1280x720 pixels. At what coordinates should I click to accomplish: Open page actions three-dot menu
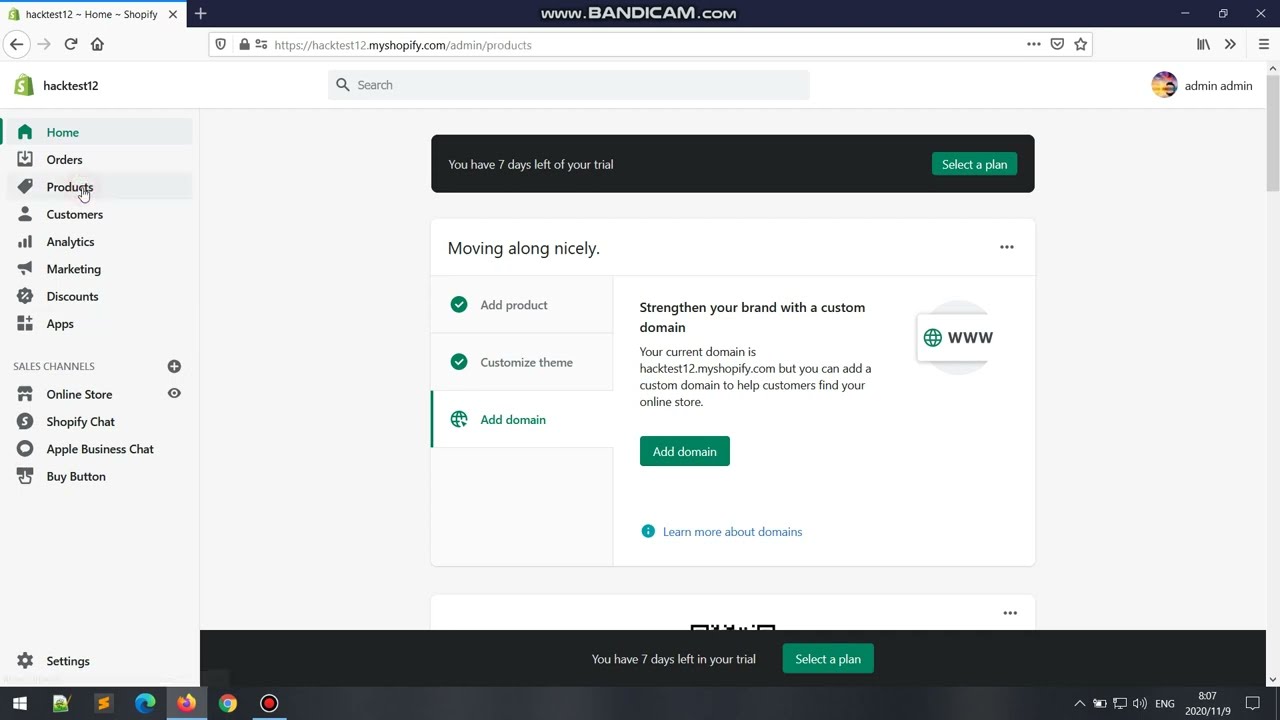pos(1033,44)
